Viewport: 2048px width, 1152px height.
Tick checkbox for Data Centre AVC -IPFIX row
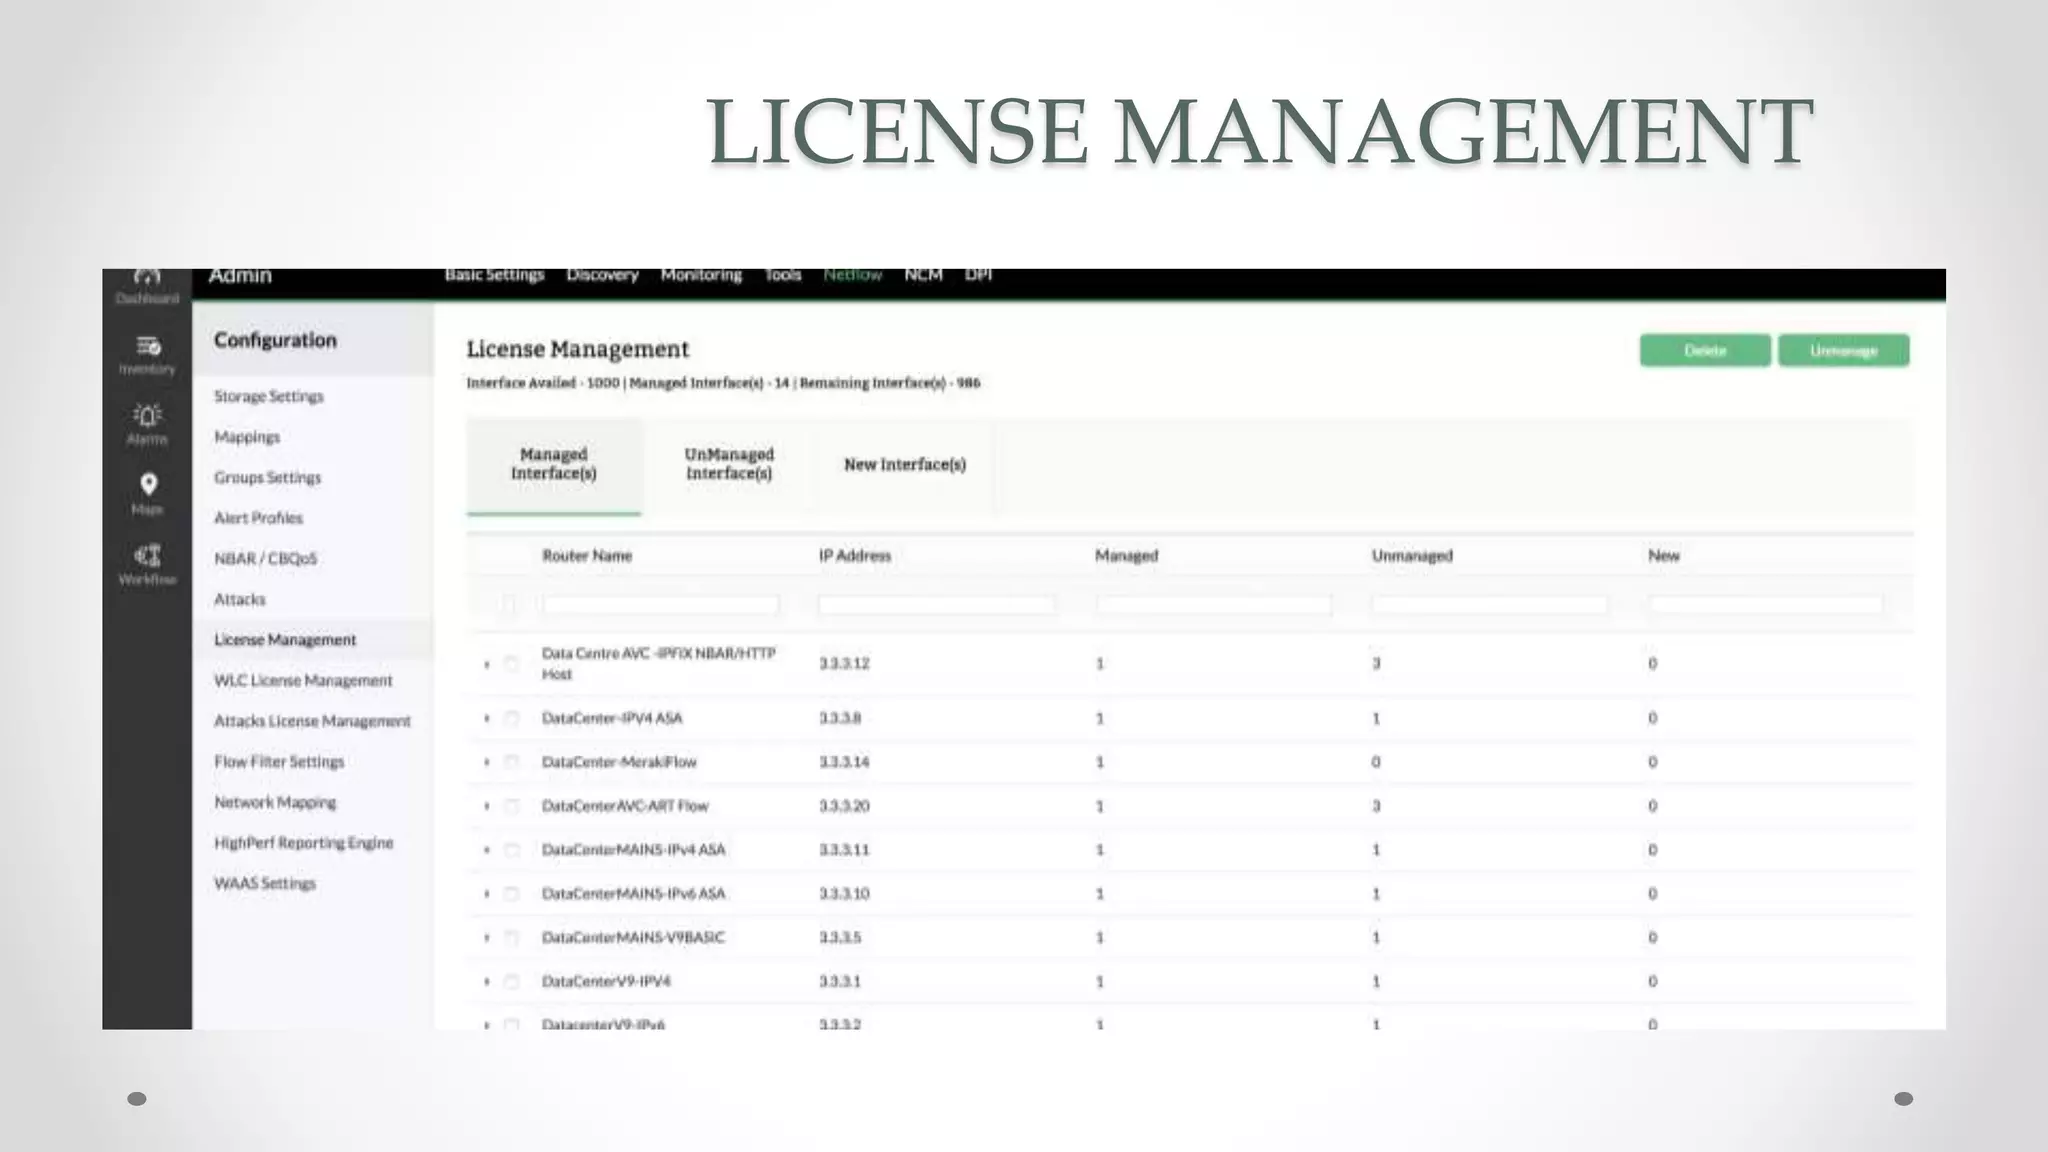coord(511,664)
